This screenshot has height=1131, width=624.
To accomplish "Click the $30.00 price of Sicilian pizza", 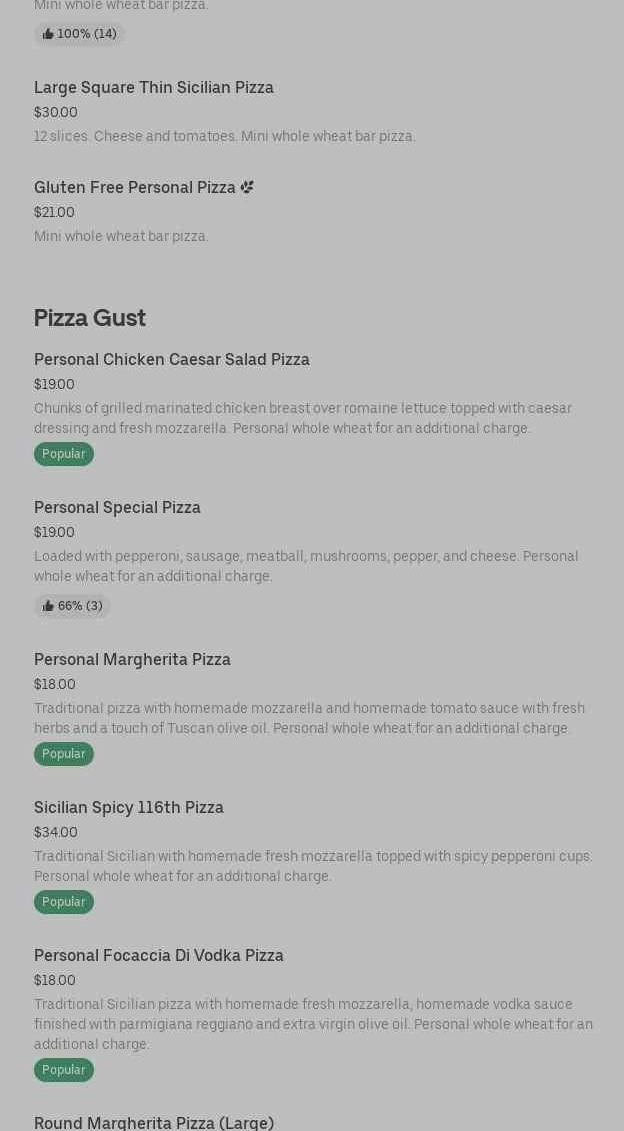I will (x=56, y=113).
